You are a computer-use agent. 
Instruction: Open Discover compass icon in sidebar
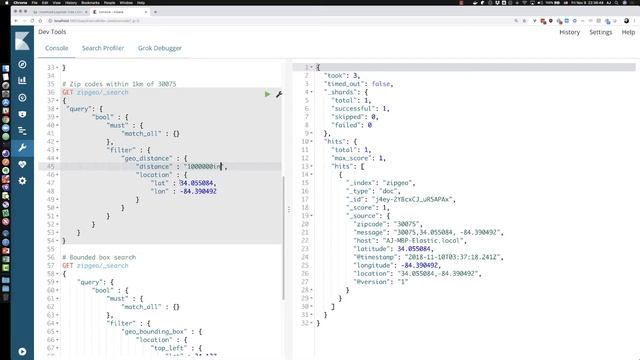coord(22,64)
